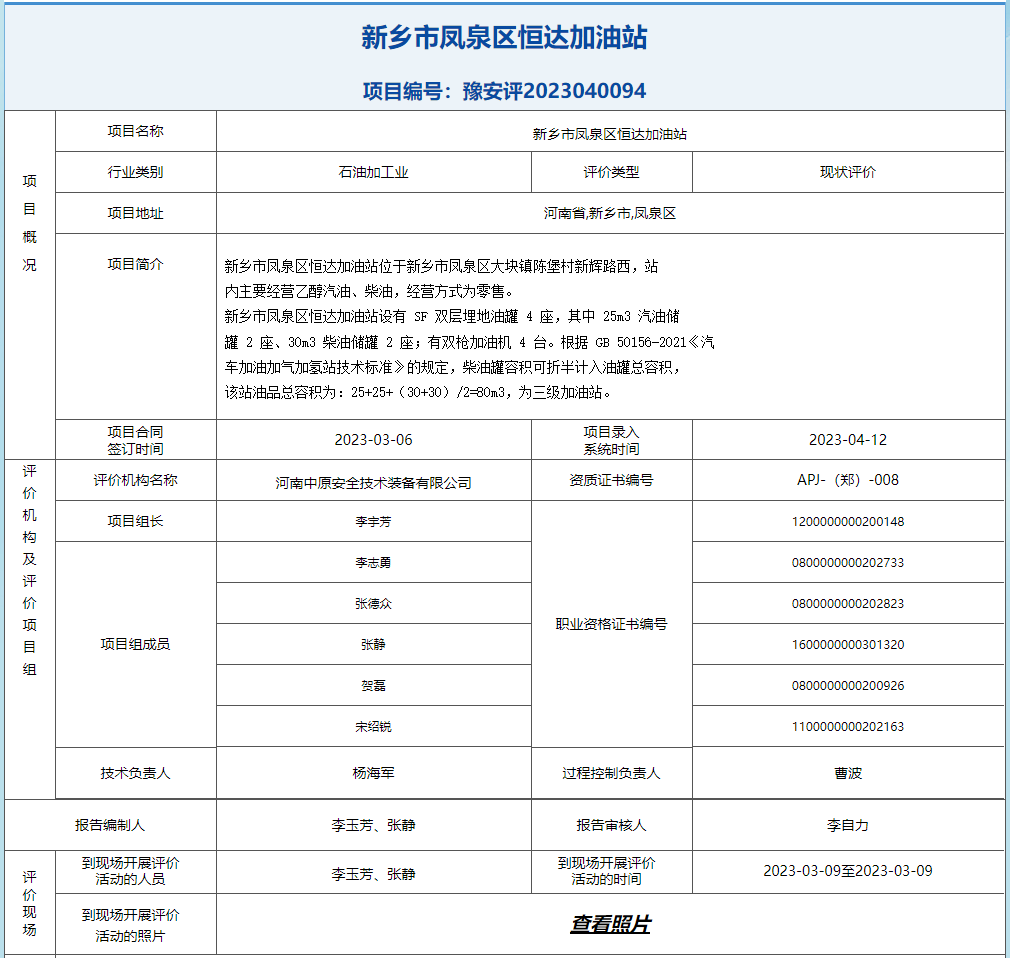The height and width of the screenshot is (958, 1010).
Task: Click the 评价机构及评价项目组 section header
Action: (30, 570)
